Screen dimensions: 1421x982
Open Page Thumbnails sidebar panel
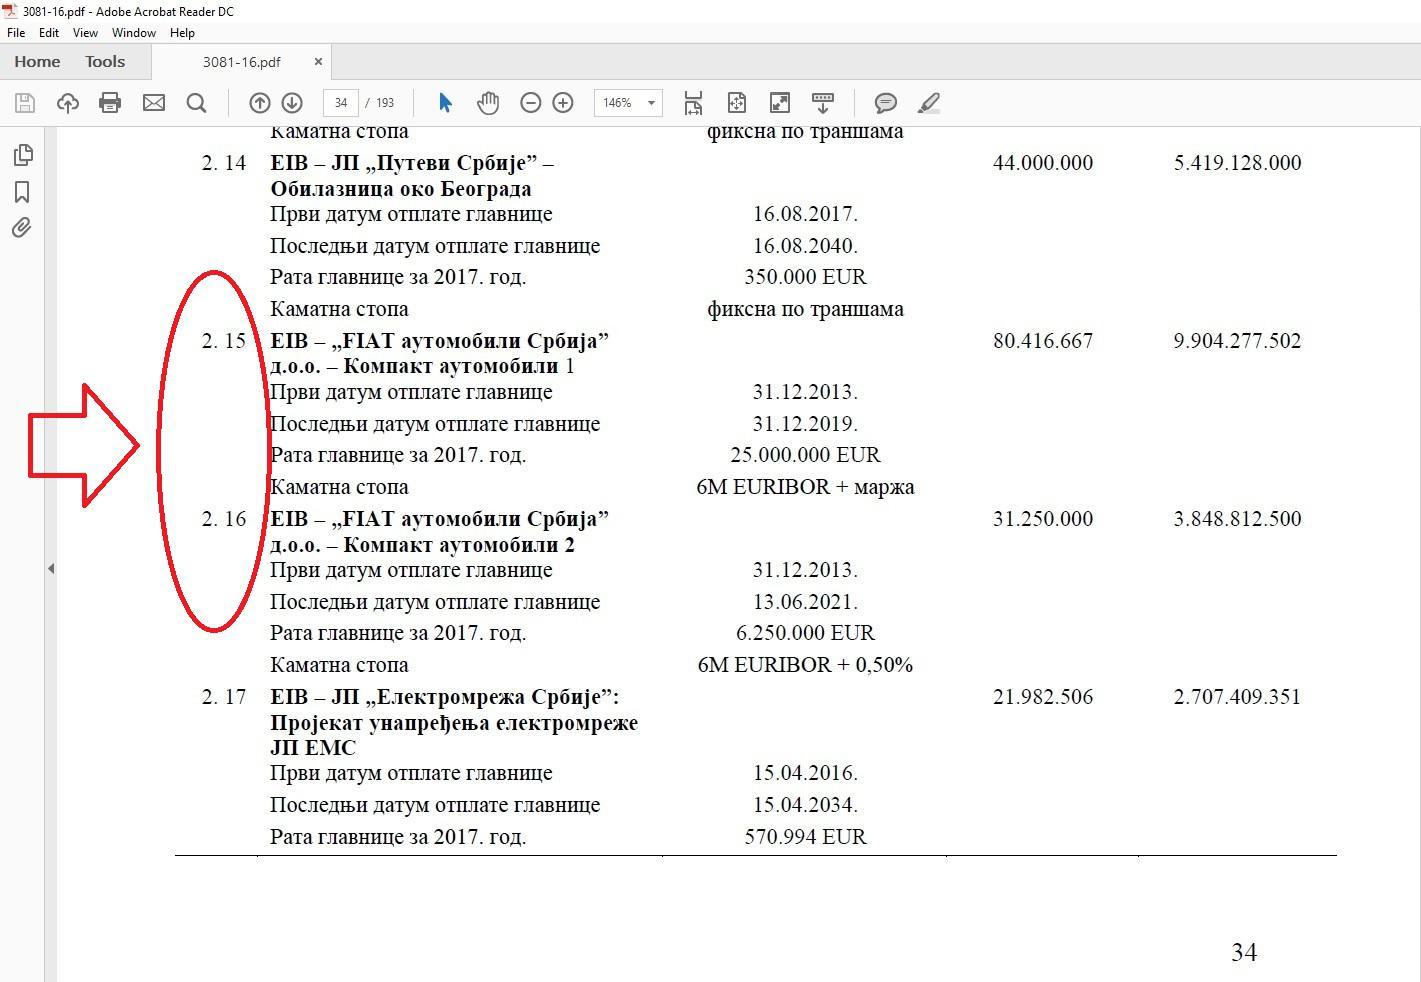22,155
